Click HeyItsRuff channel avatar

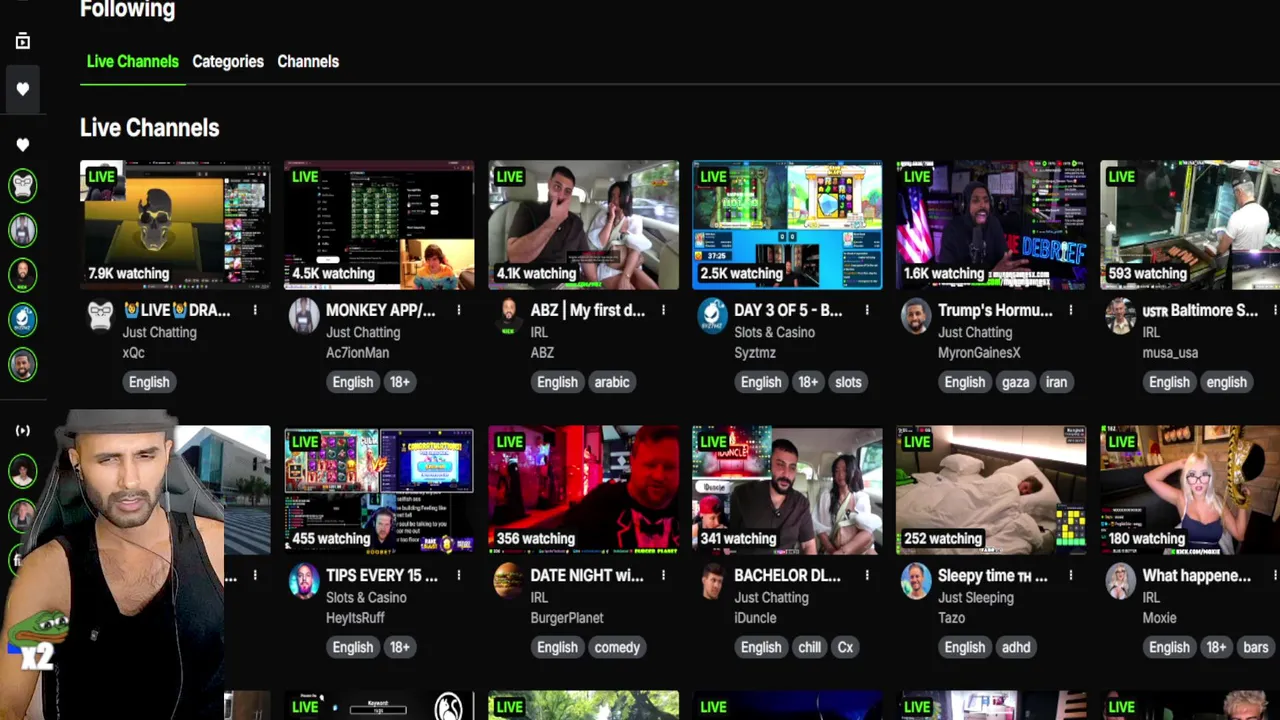[304, 581]
